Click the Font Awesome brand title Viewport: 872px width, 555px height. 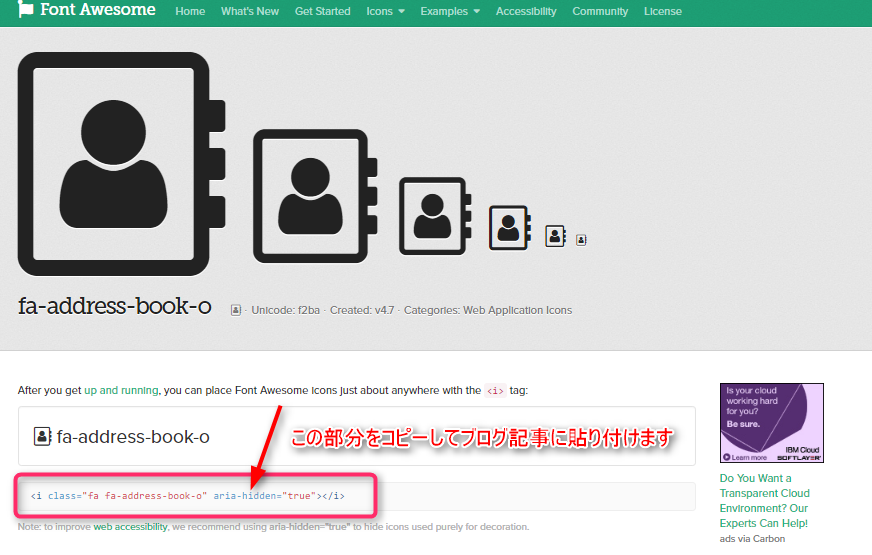point(98,9)
